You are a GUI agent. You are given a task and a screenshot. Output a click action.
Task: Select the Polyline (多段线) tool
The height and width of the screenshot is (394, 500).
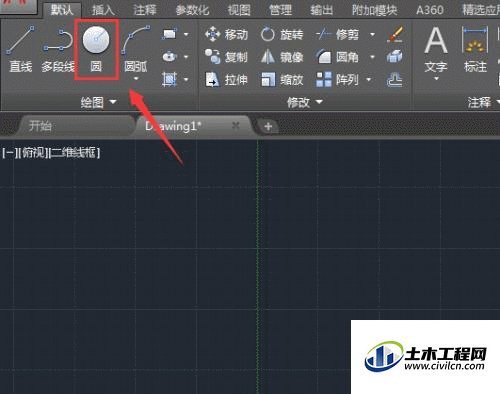58,50
